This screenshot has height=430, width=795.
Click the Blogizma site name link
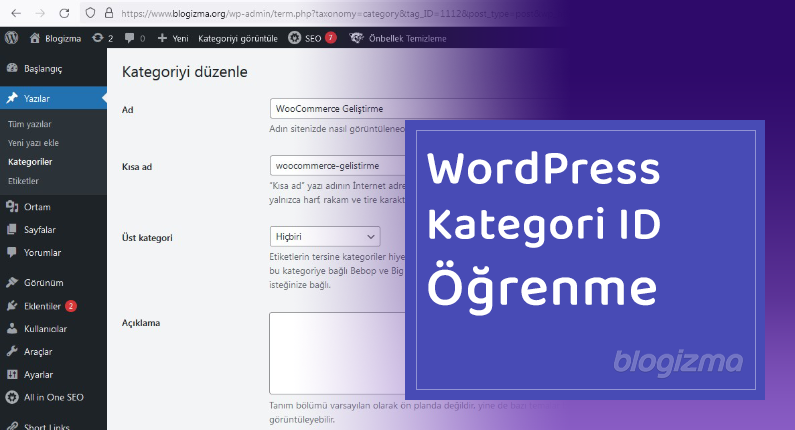pyautogui.click(x=63, y=39)
